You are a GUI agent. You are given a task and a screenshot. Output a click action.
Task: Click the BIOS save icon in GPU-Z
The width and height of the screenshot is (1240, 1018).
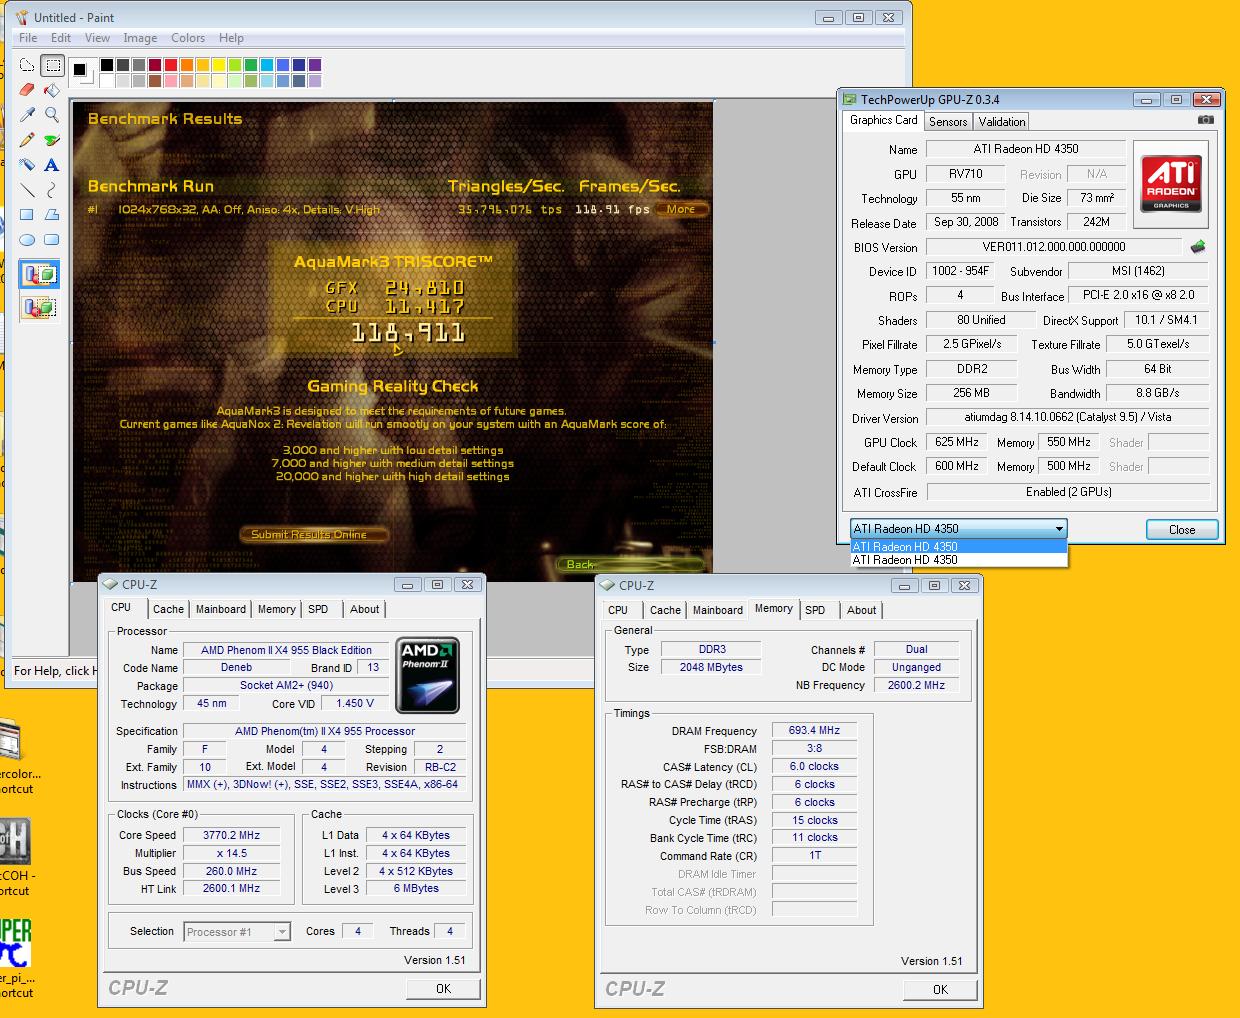[1198, 247]
